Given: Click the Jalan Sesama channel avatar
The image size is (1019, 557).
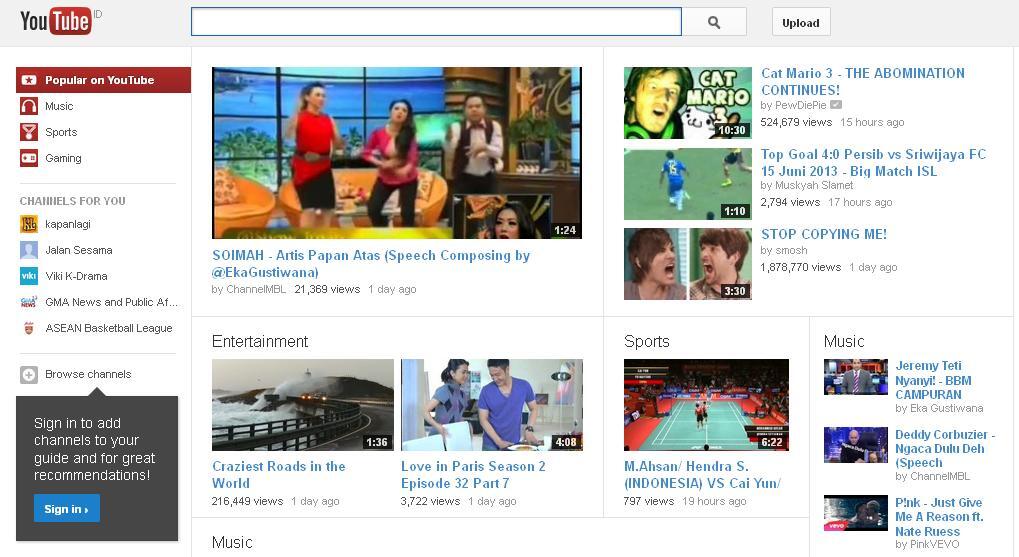Looking at the screenshot, I should coord(29,250).
